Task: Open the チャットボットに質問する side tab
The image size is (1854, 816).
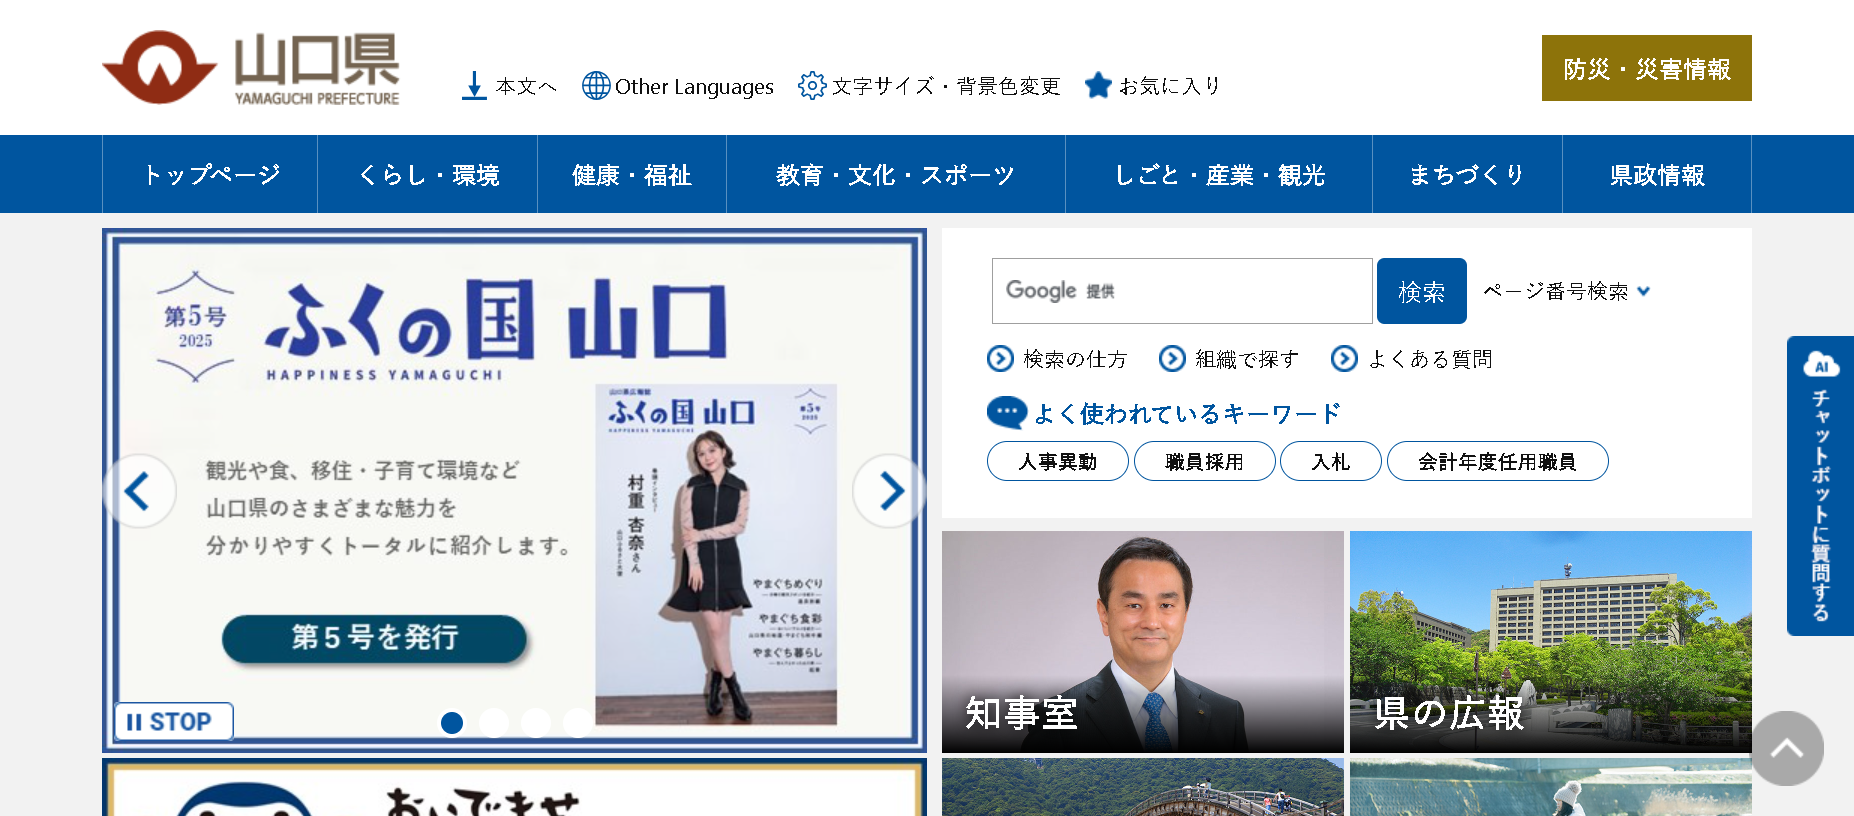Action: (1820, 486)
